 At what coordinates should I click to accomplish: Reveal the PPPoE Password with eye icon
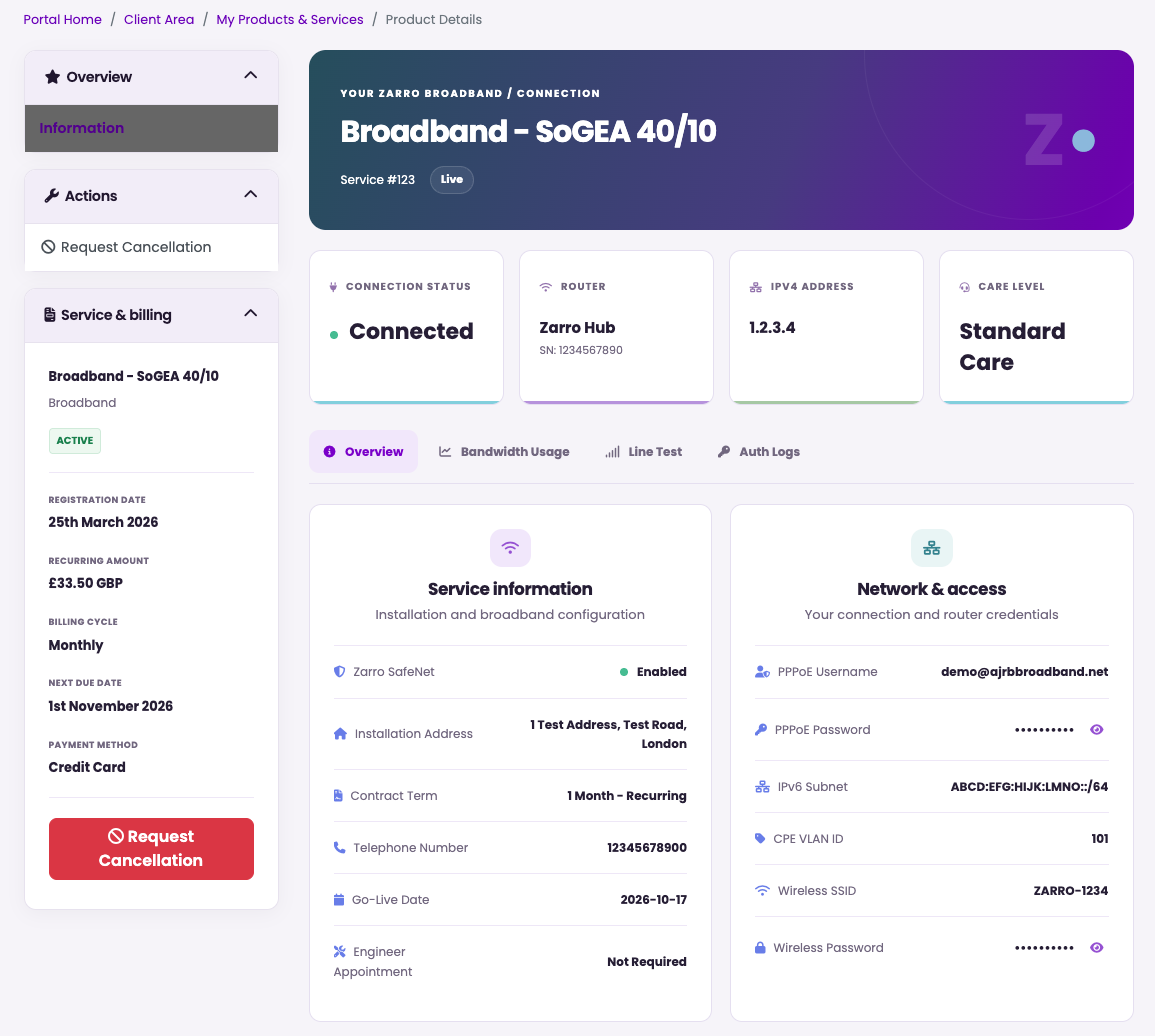(x=1097, y=729)
